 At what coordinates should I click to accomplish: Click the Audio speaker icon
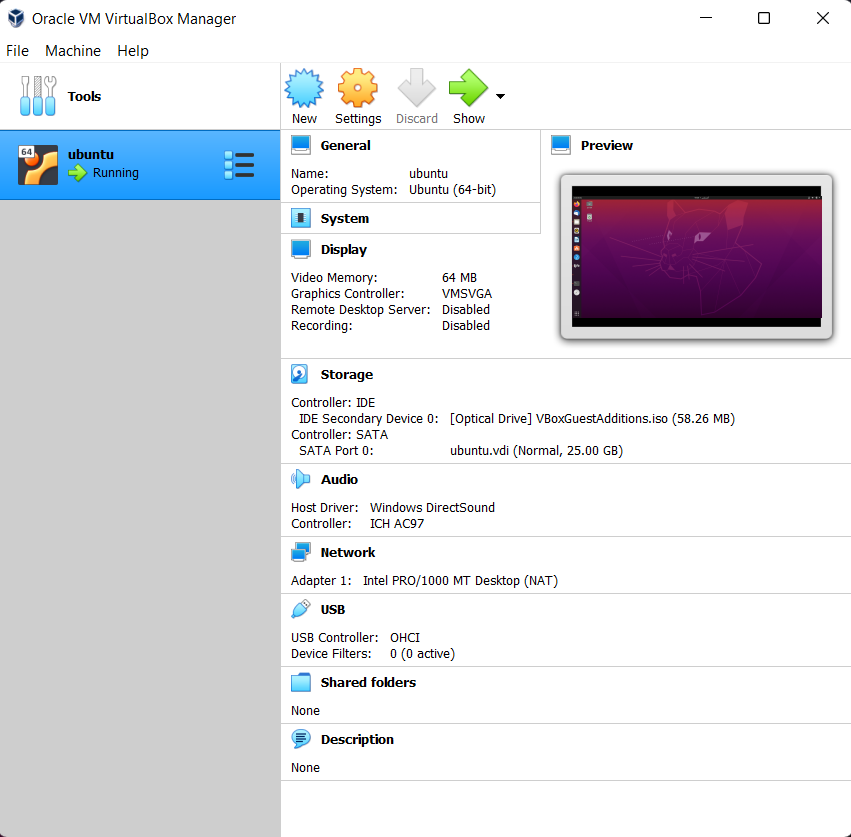coord(300,479)
